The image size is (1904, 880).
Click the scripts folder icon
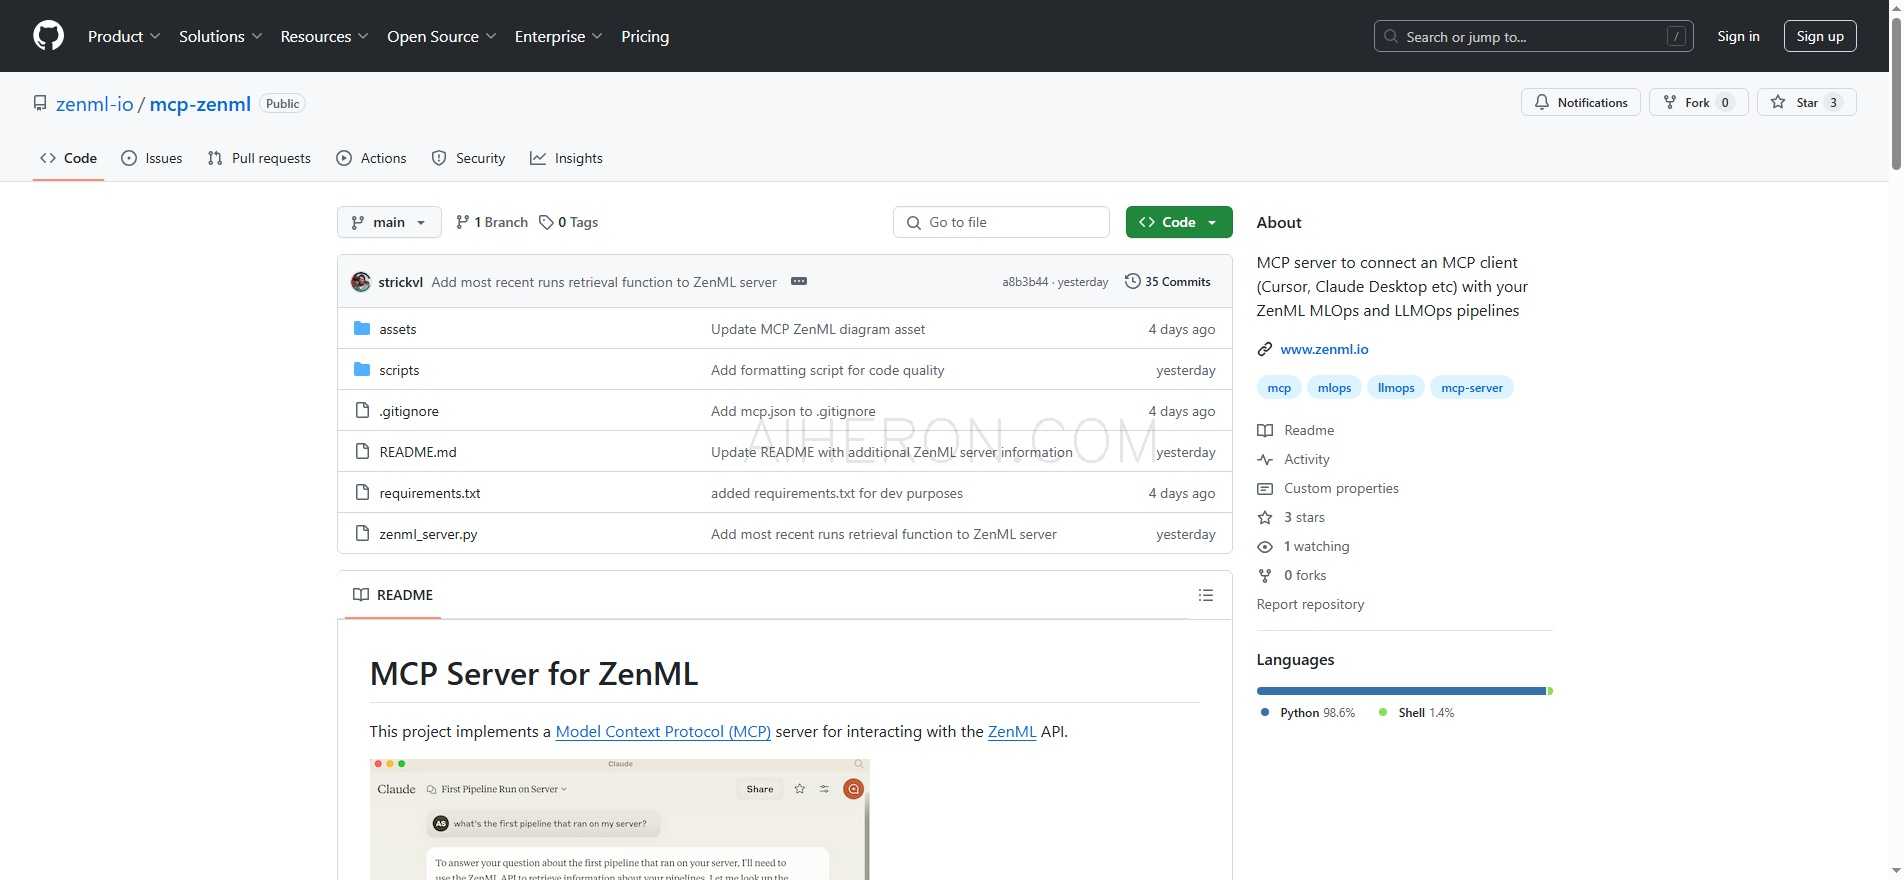pos(362,369)
